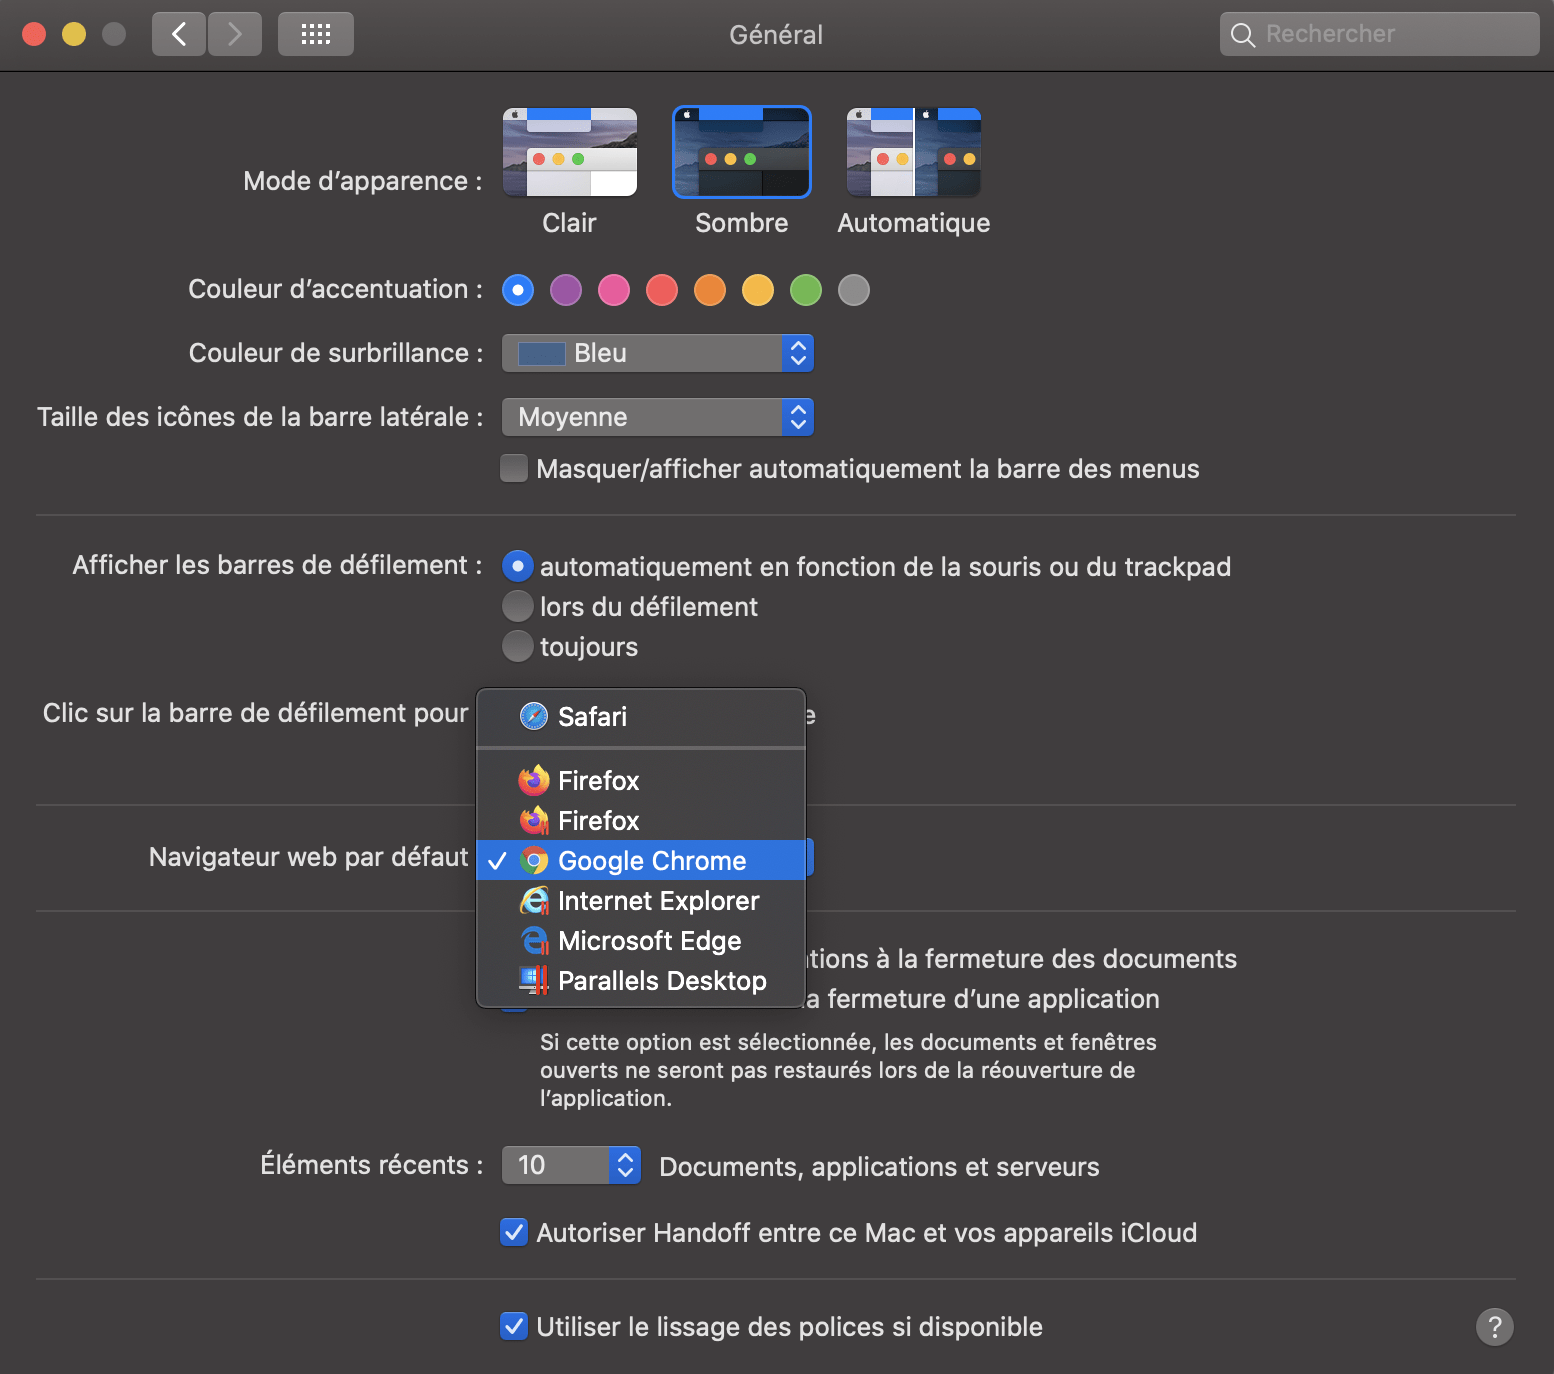
Task: Choose the yellow accent color
Action: point(758,290)
